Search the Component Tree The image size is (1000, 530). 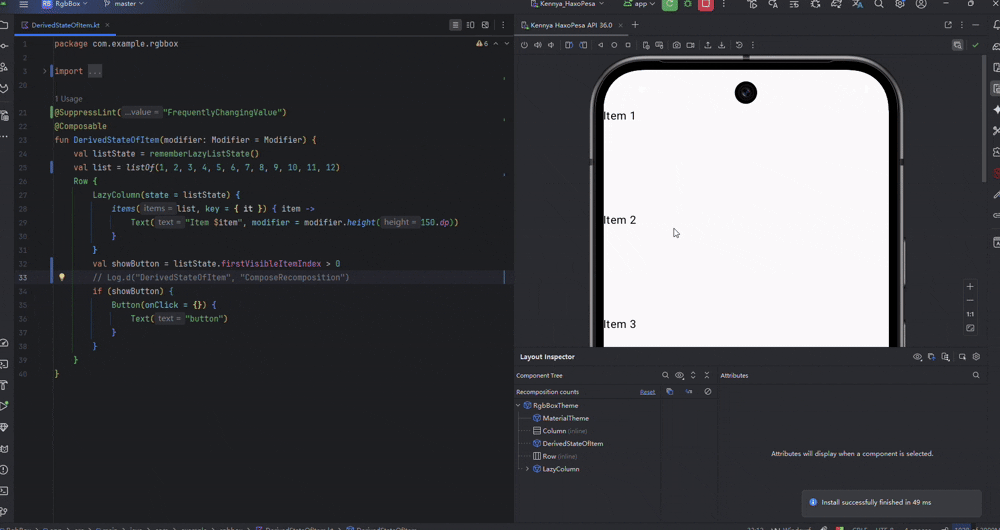click(x=665, y=376)
